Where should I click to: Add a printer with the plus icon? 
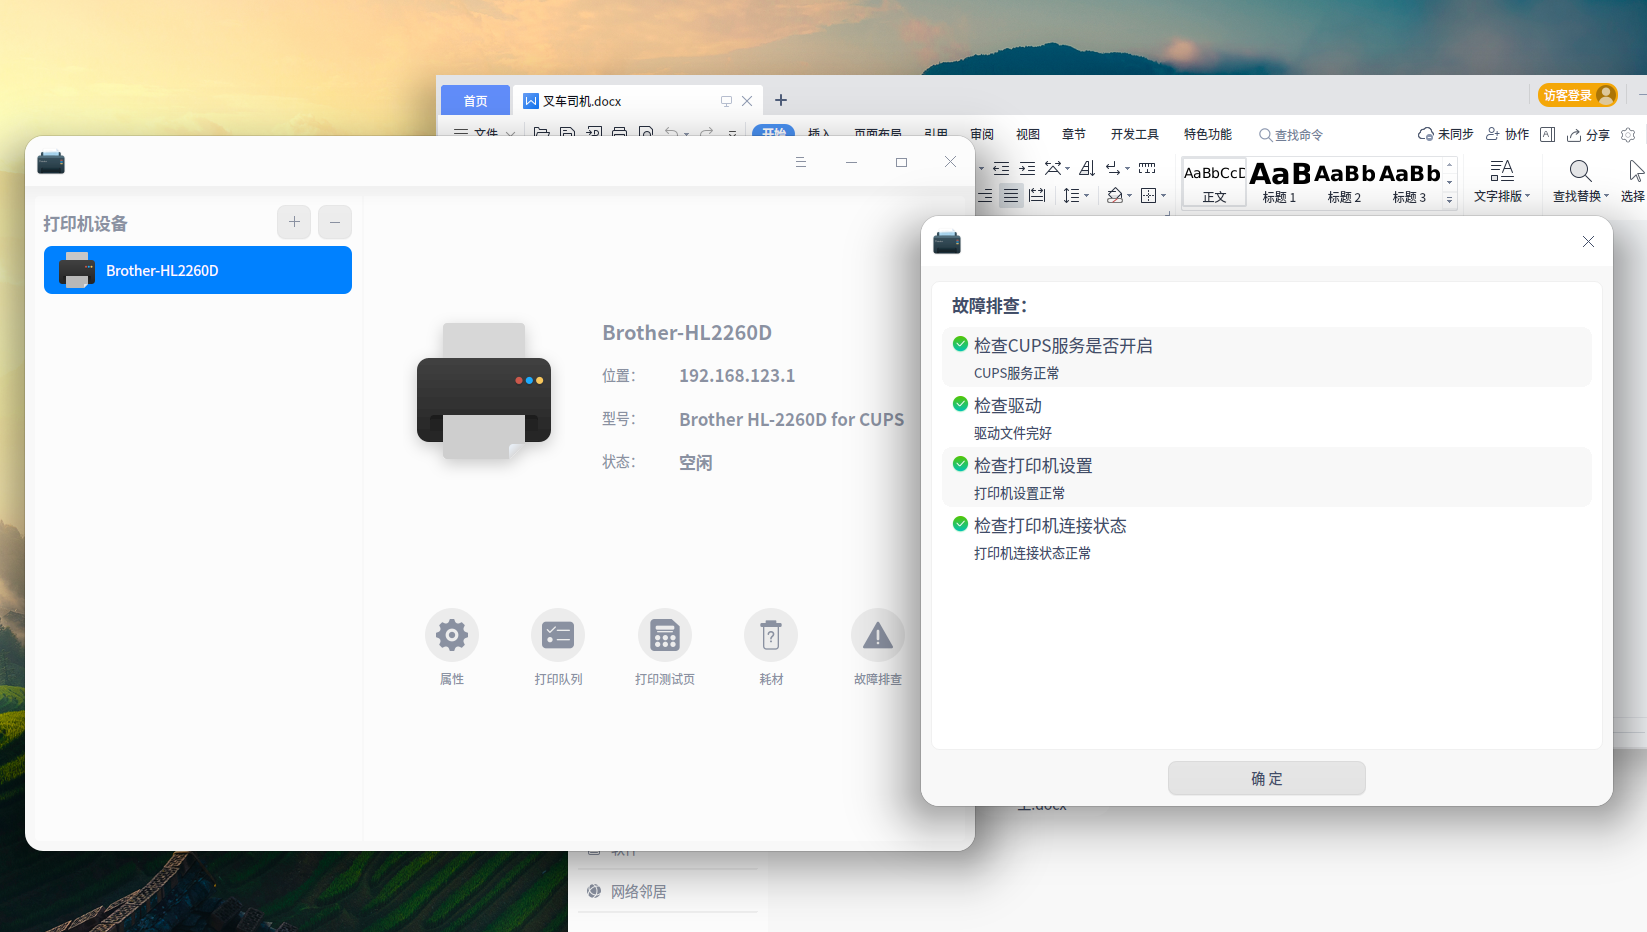(x=293, y=222)
